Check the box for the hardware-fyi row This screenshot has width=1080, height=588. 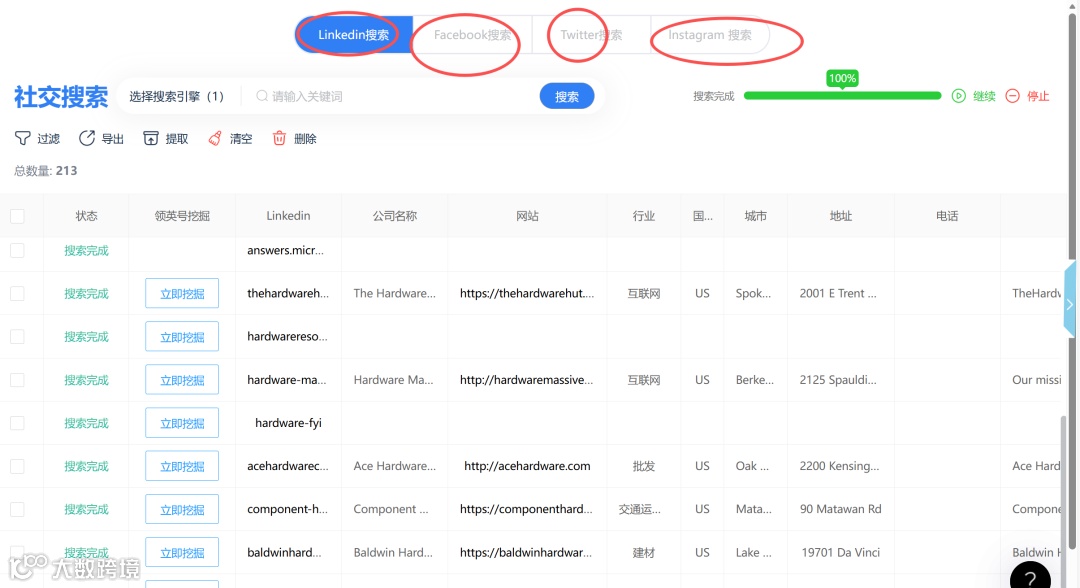click(17, 423)
